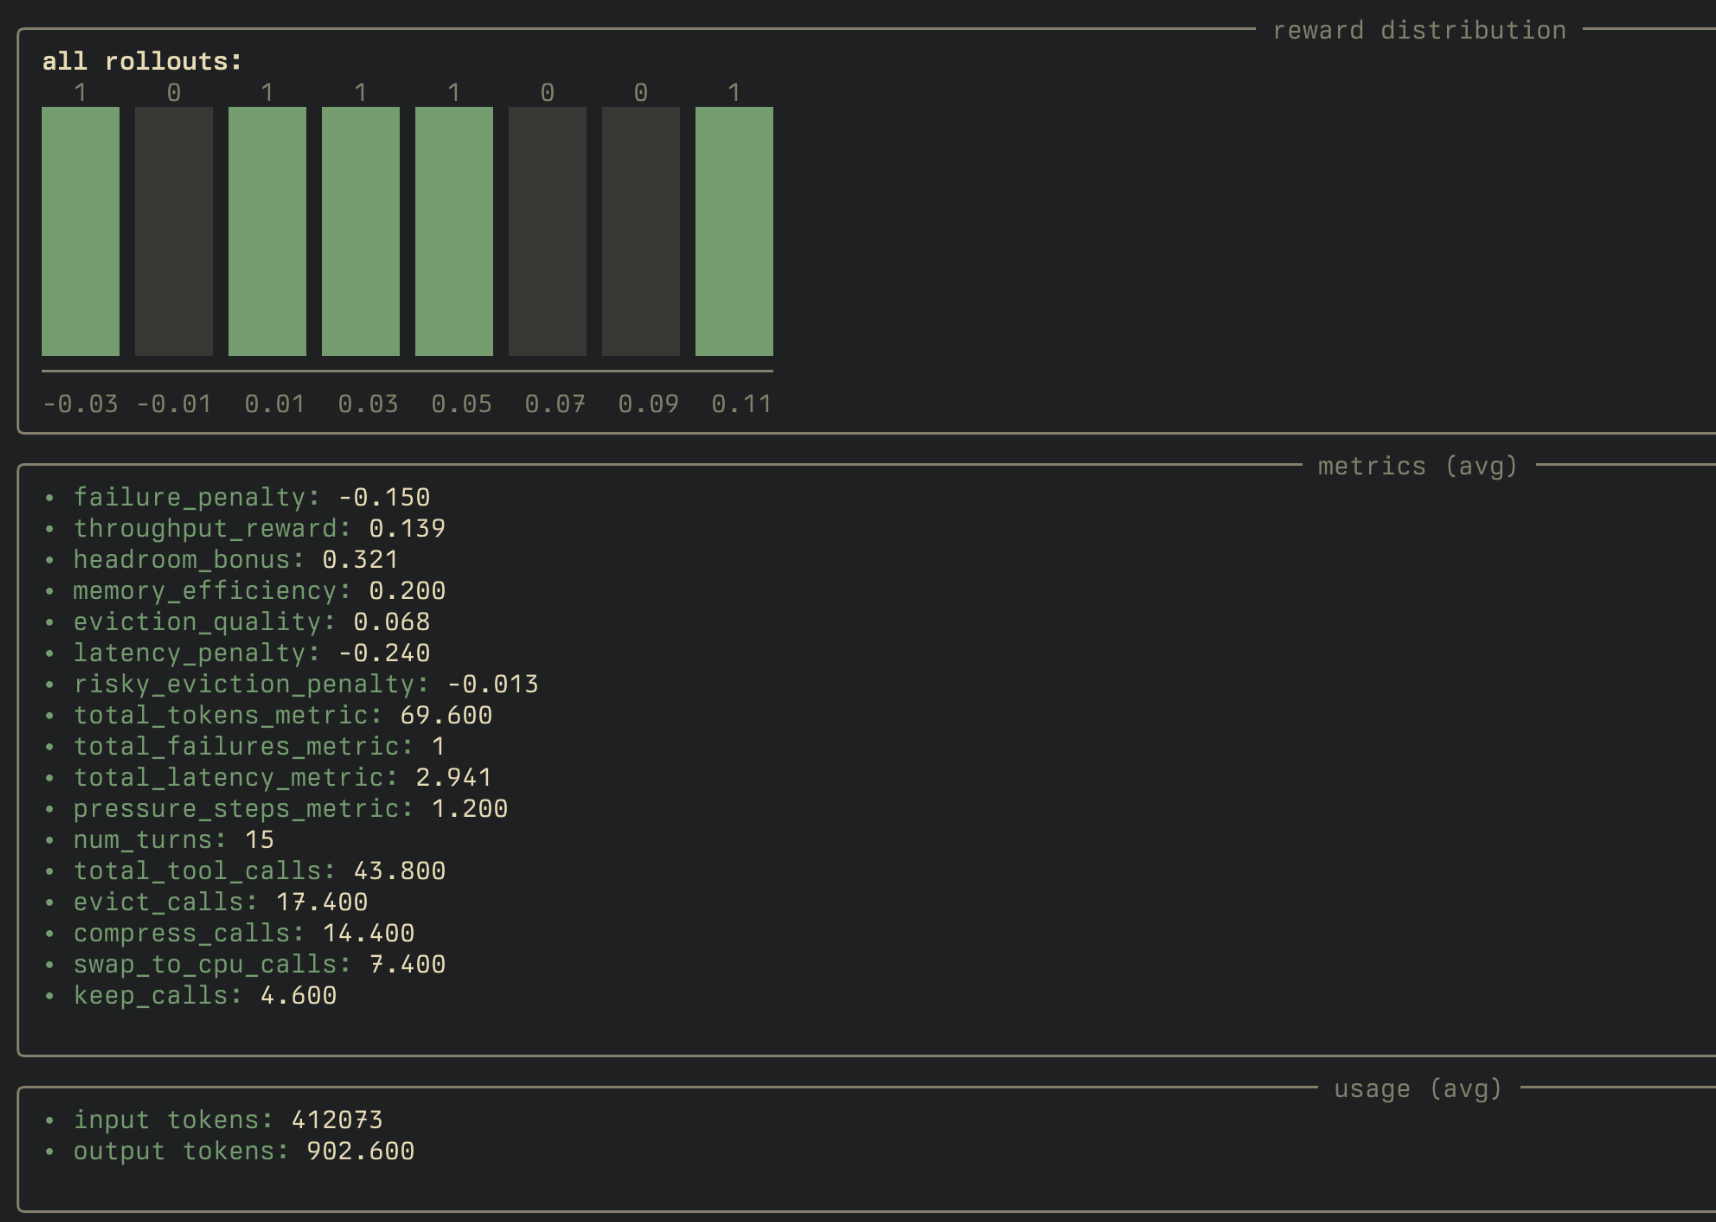The image size is (1716, 1222).
Task: Click the 'all rollouts:' heading
Action: pos(142,61)
